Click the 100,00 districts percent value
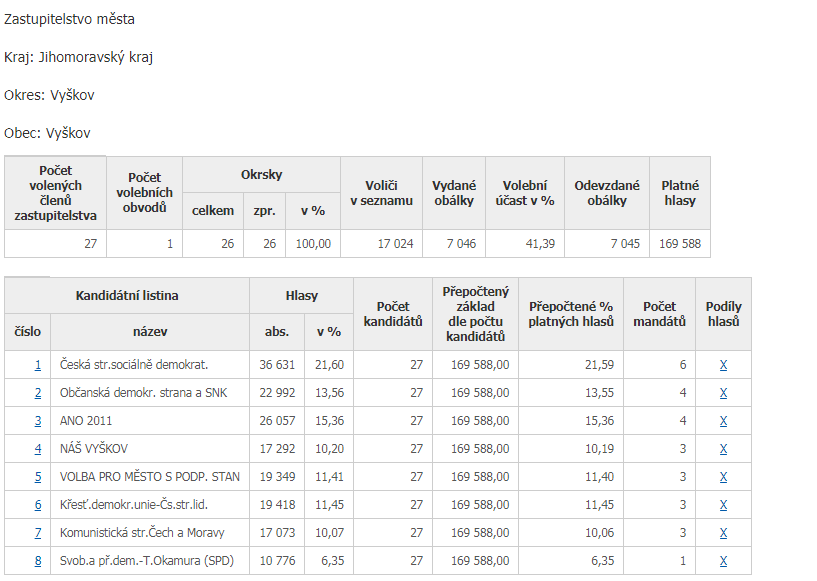Image resolution: width=817 pixels, height=581 pixels. click(x=313, y=244)
